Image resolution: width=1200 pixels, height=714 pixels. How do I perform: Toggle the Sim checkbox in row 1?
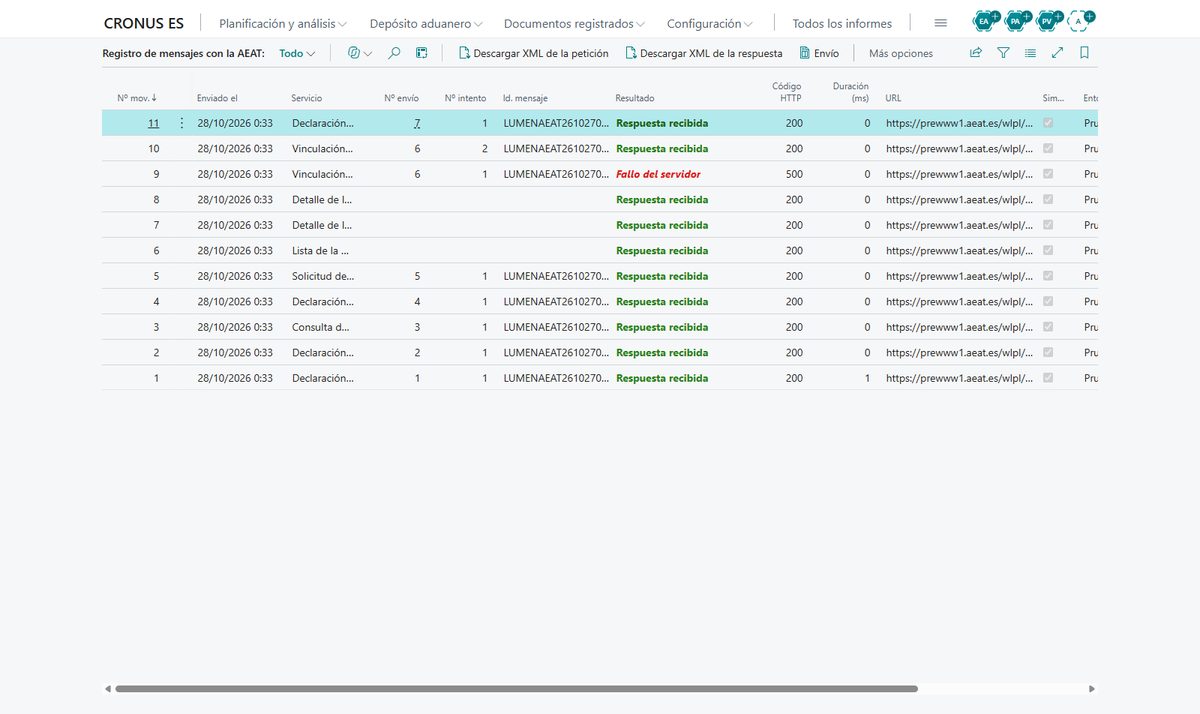tap(1048, 378)
